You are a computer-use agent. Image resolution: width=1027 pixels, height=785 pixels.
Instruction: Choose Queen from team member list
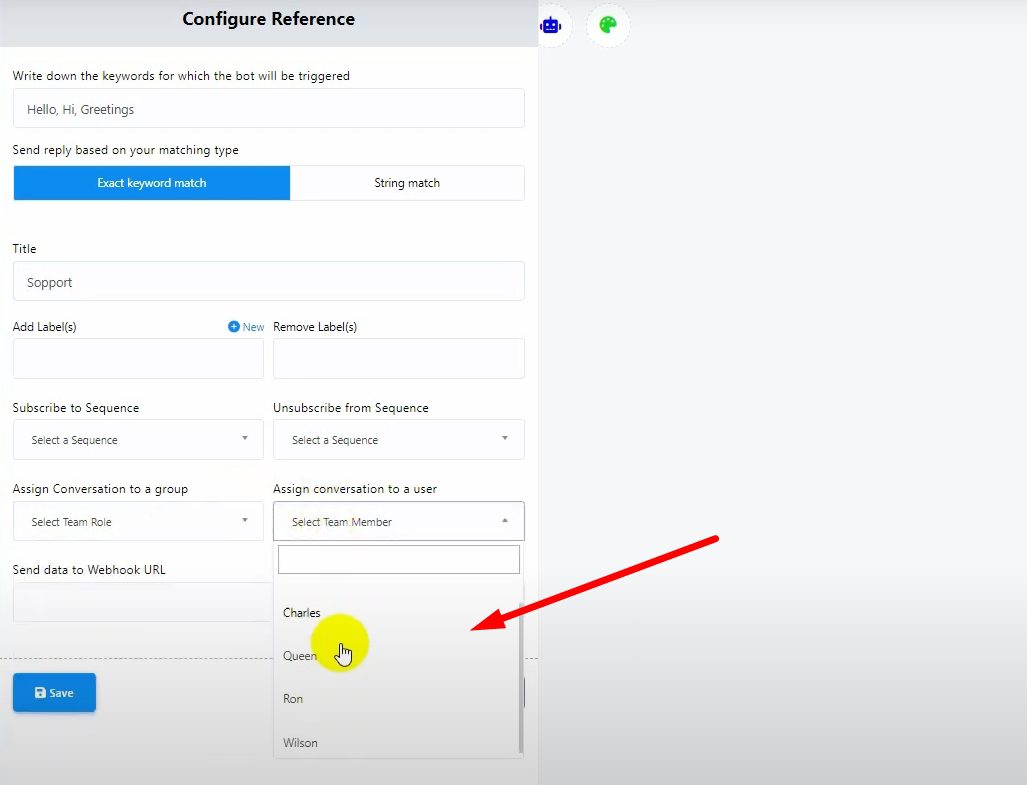pos(300,656)
